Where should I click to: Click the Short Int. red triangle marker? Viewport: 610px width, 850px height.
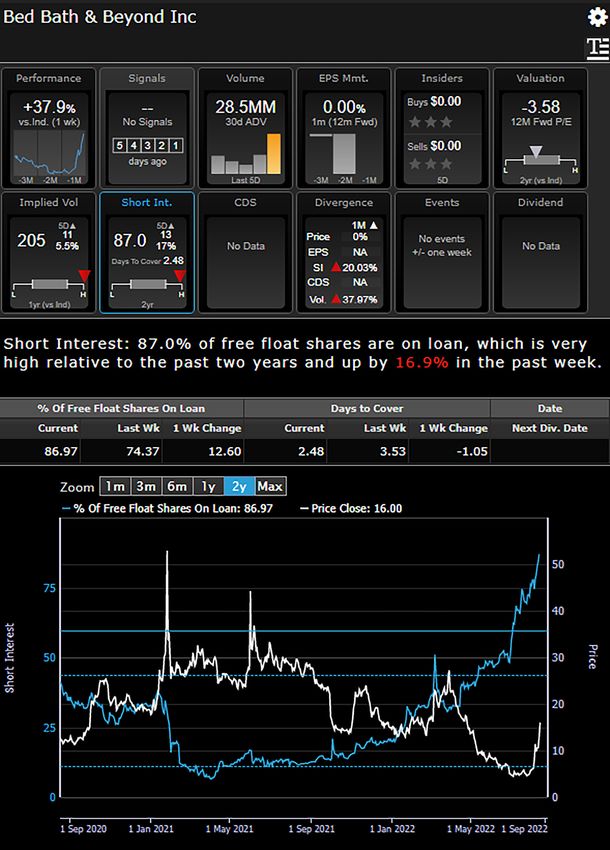point(179,276)
